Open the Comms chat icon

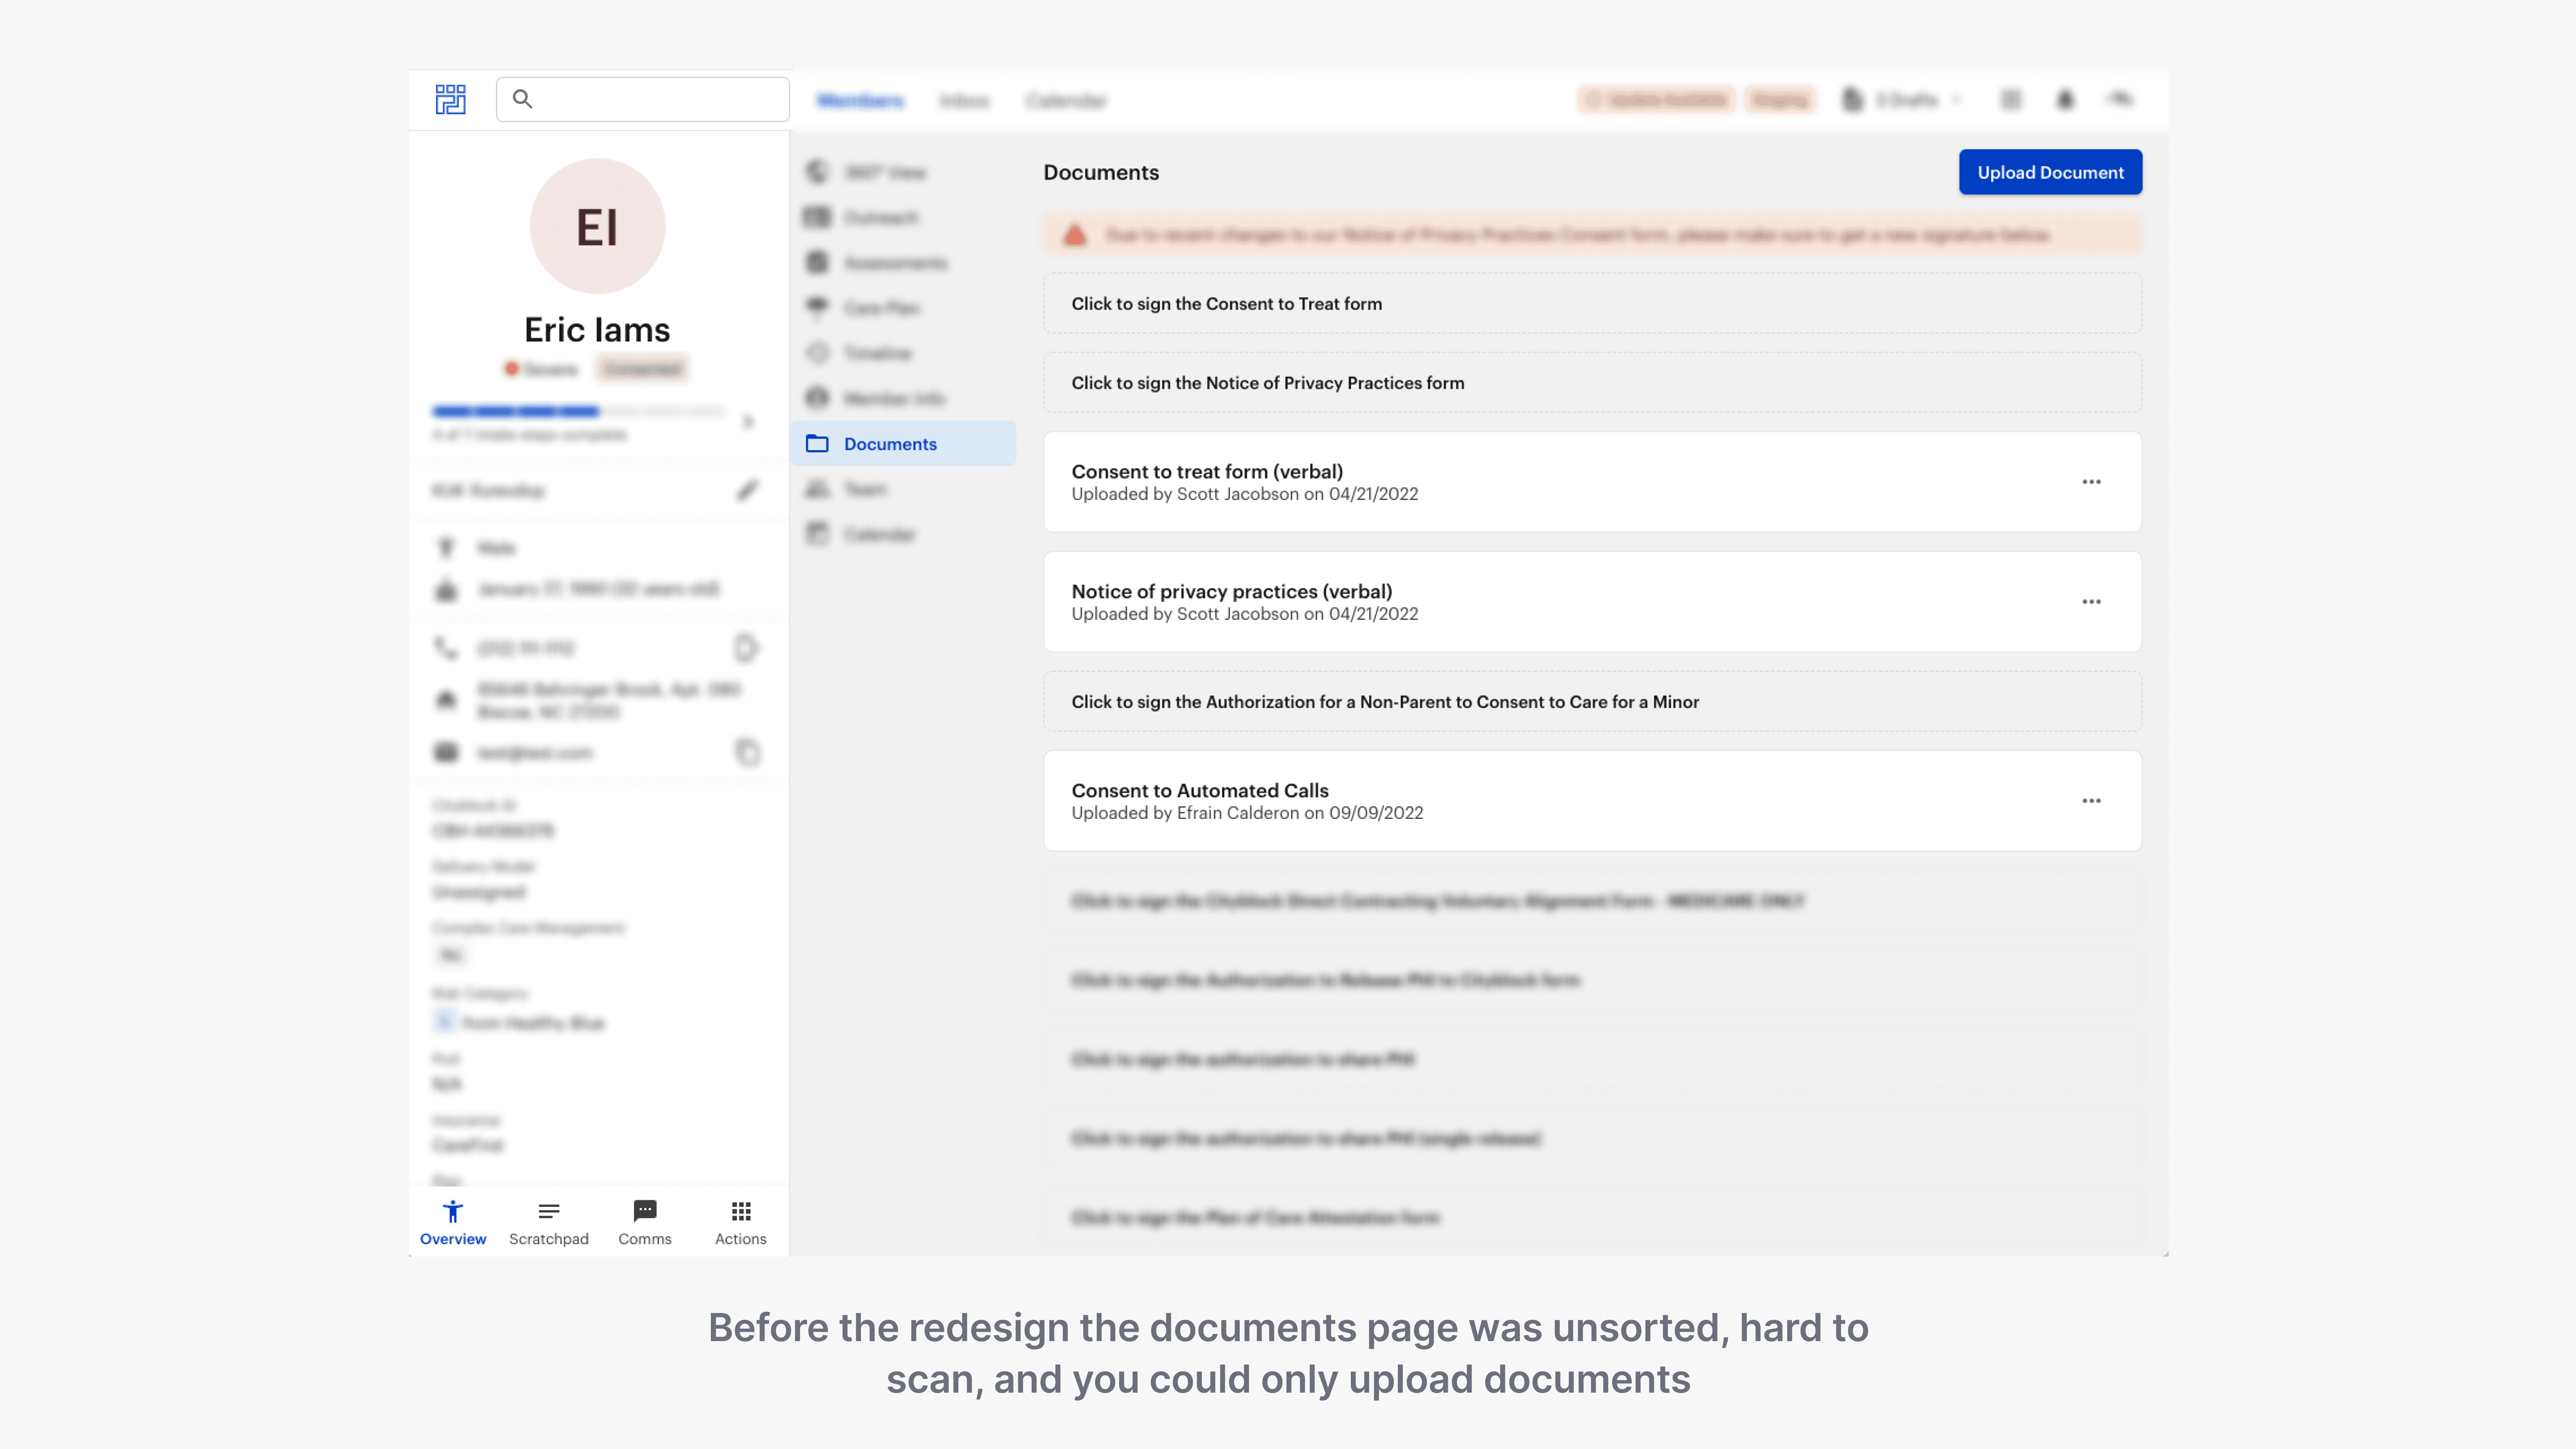pos(644,1211)
